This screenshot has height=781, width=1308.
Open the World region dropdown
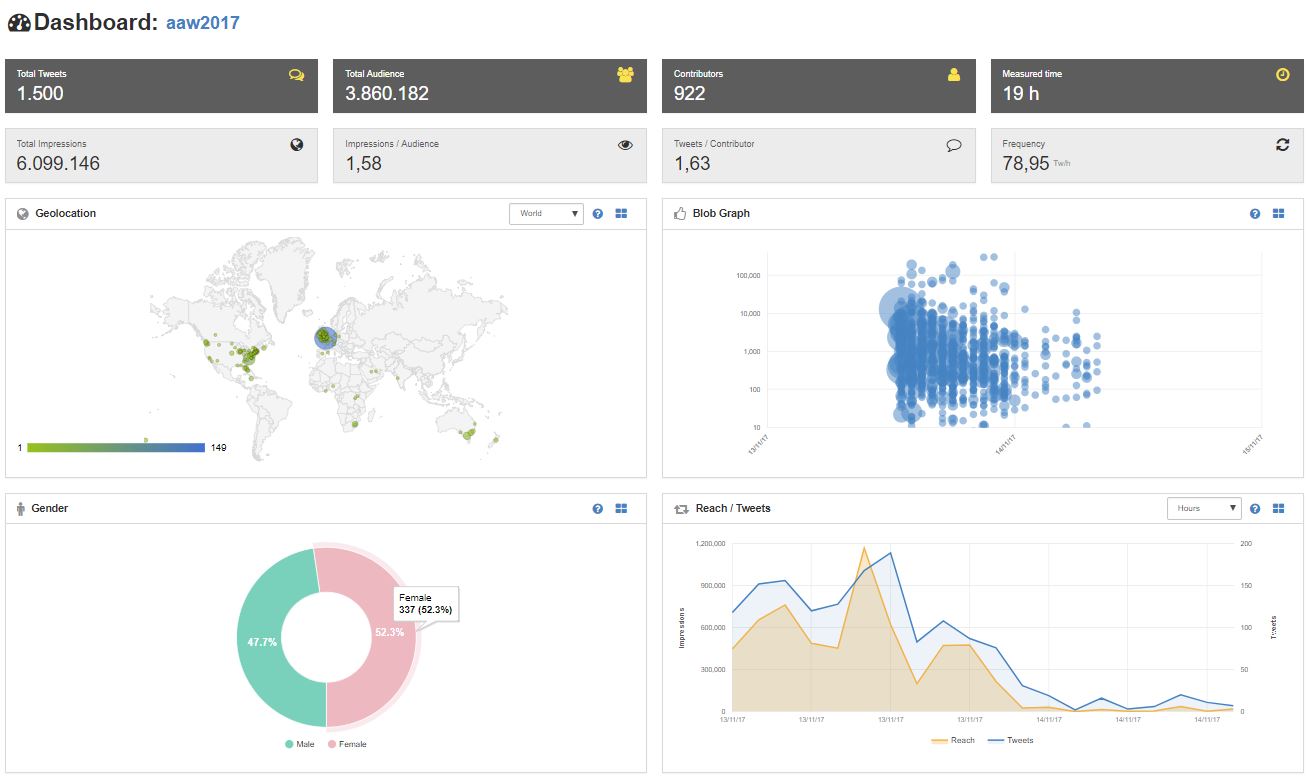[546, 214]
